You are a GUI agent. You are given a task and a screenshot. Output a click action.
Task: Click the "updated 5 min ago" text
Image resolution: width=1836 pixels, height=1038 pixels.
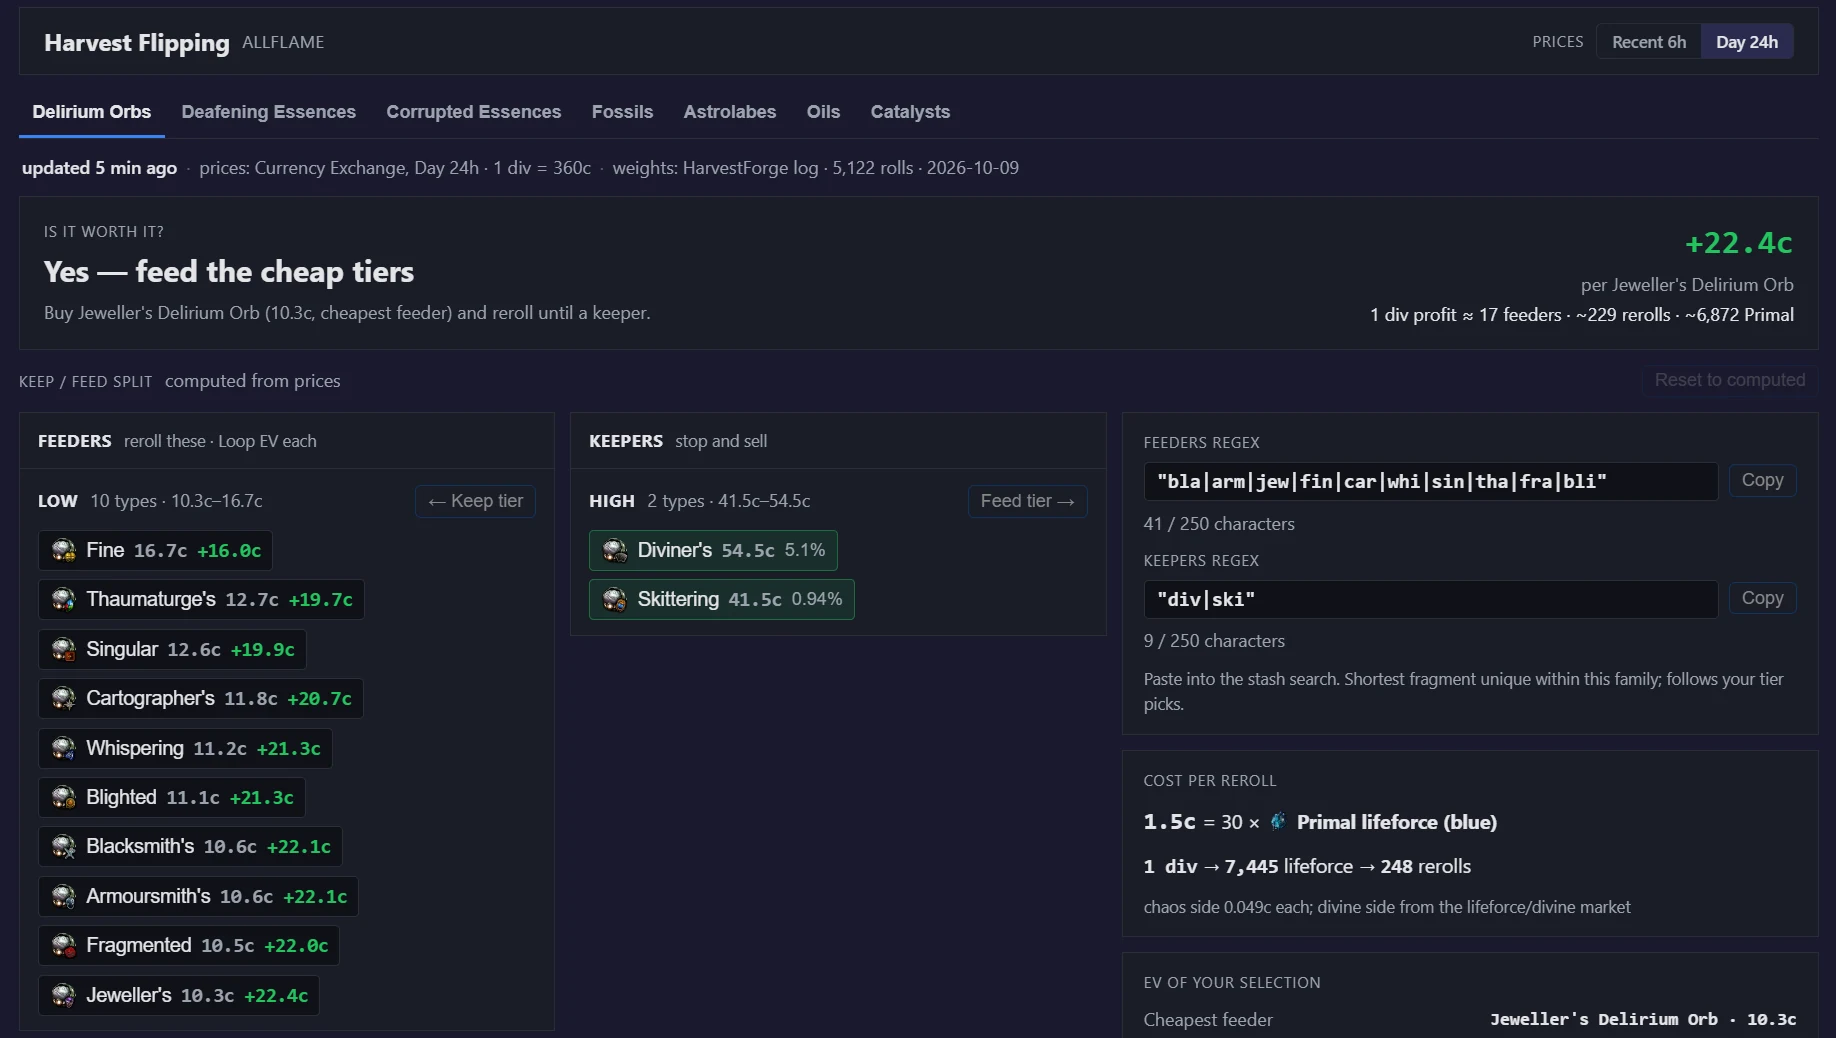click(x=100, y=168)
